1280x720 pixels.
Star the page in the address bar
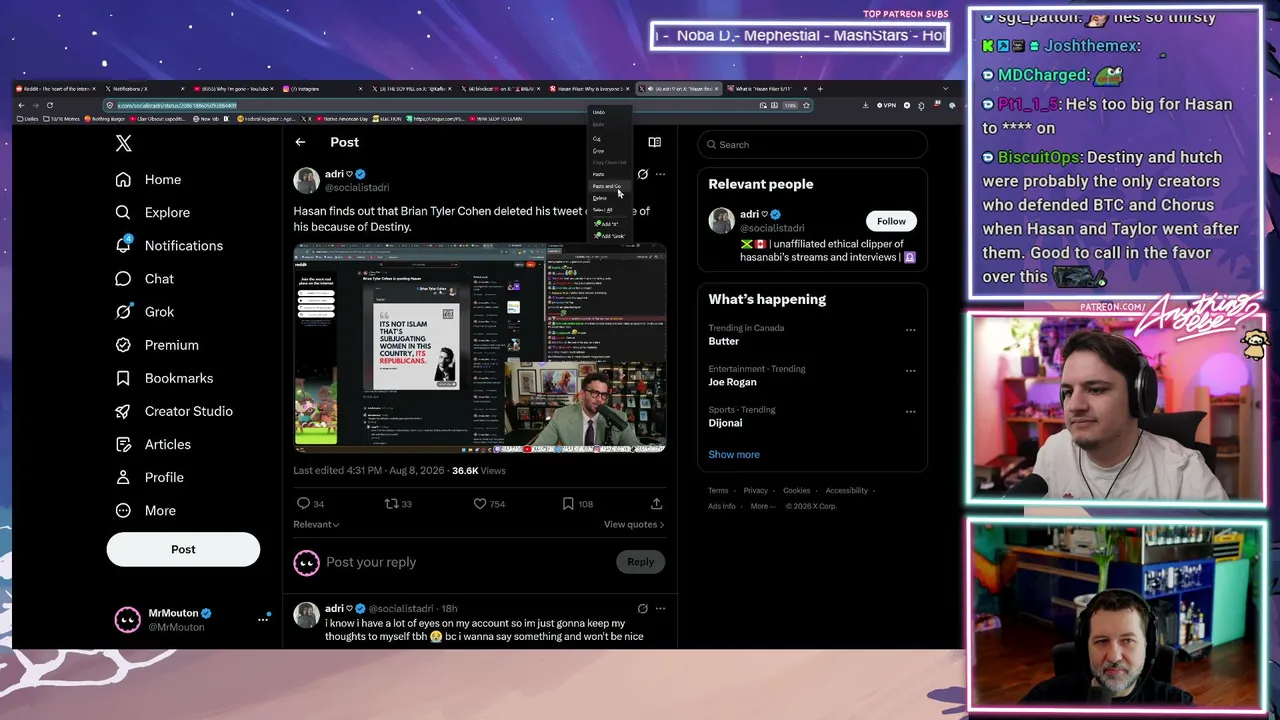click(806, 105)
